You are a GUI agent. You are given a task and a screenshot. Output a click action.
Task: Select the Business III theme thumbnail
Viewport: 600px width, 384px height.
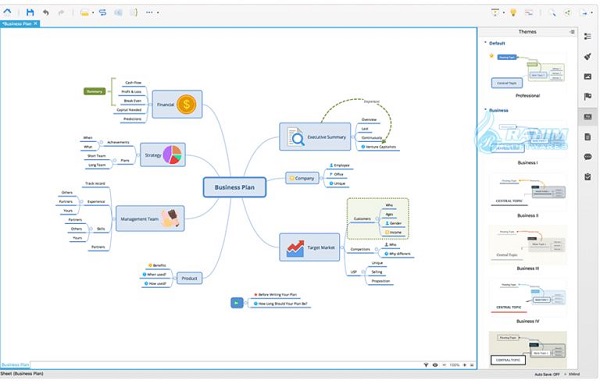pos(528,245)
